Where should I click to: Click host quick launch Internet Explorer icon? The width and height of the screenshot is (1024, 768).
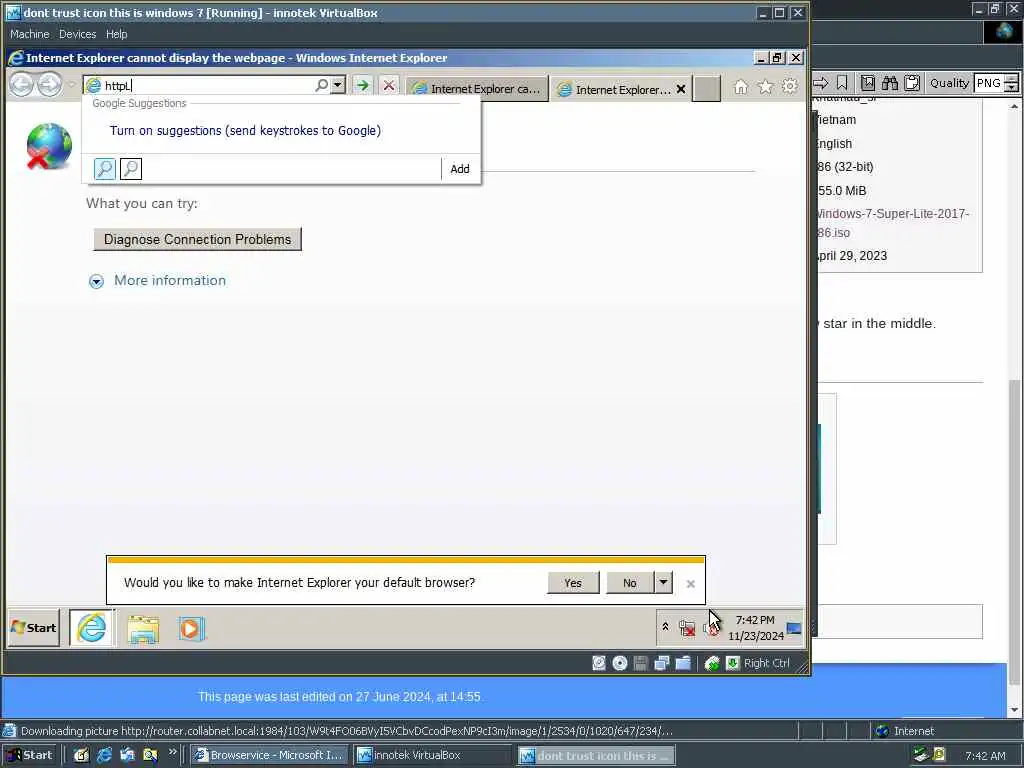(104, 756)
